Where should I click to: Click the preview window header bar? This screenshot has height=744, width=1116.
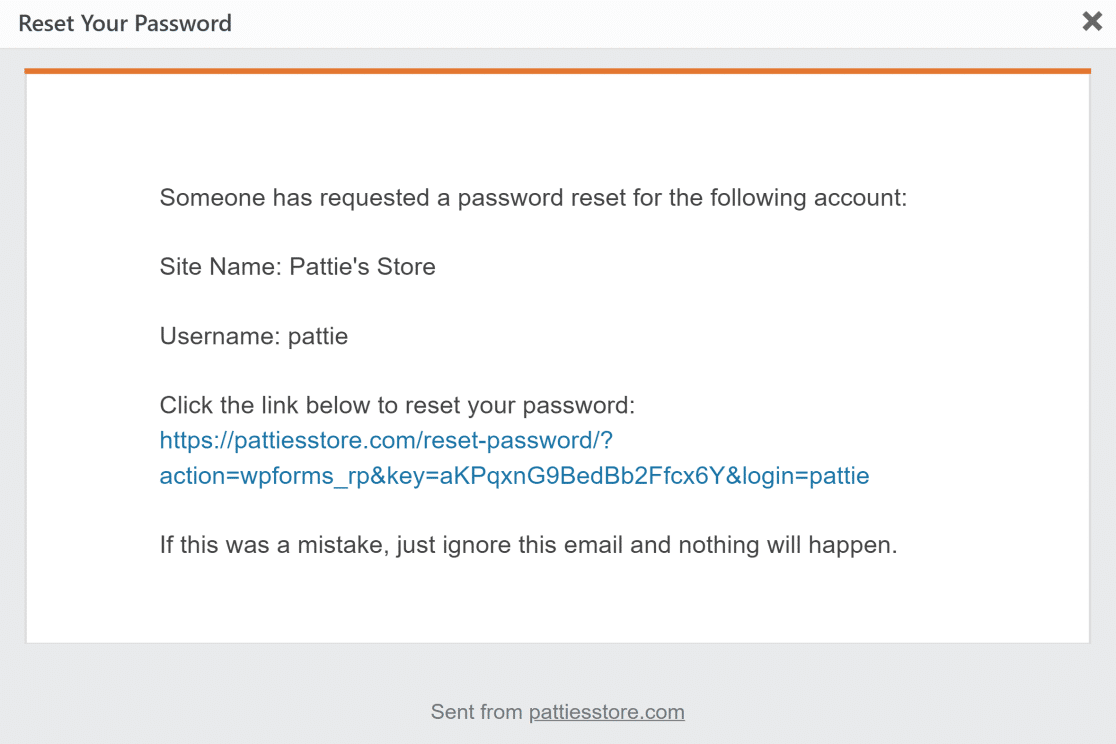[x=600, y=23]
